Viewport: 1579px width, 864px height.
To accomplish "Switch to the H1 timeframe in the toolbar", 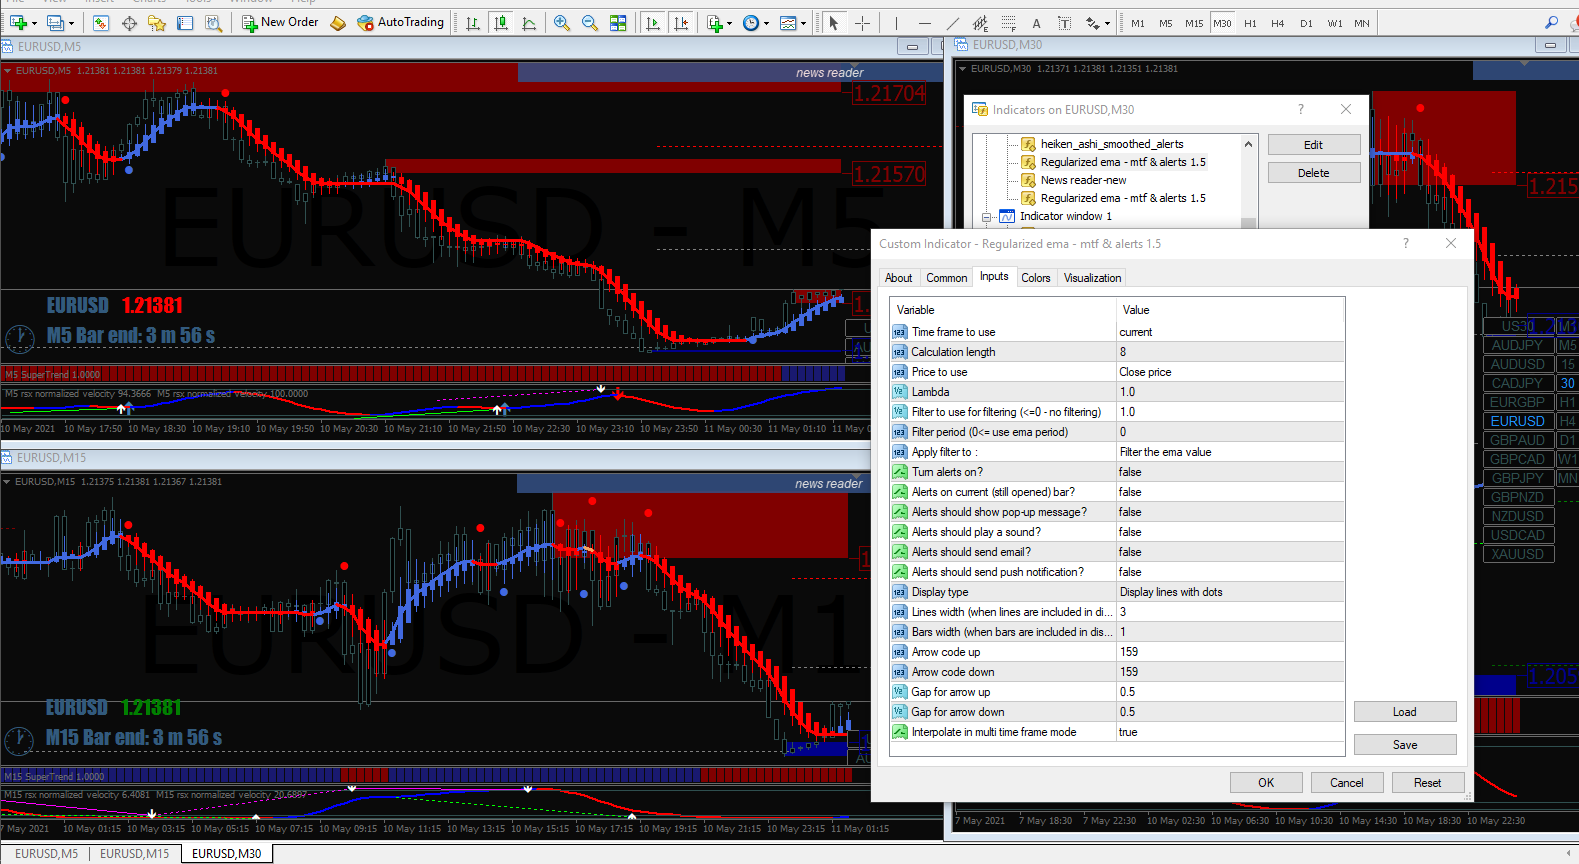I will click(x=1250, y=23).
